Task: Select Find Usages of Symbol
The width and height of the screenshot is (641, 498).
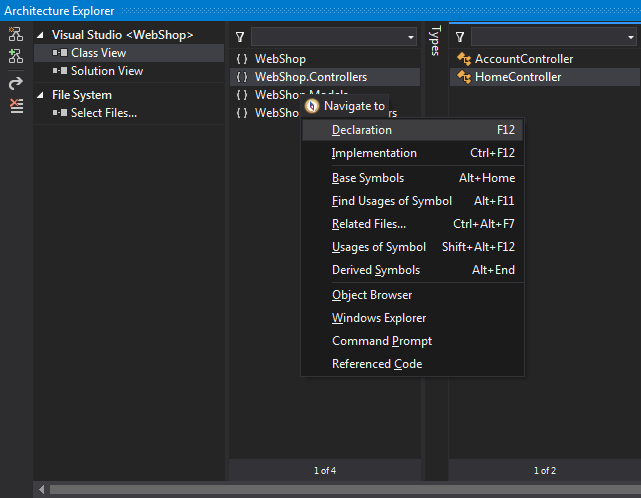Action: 412,201
